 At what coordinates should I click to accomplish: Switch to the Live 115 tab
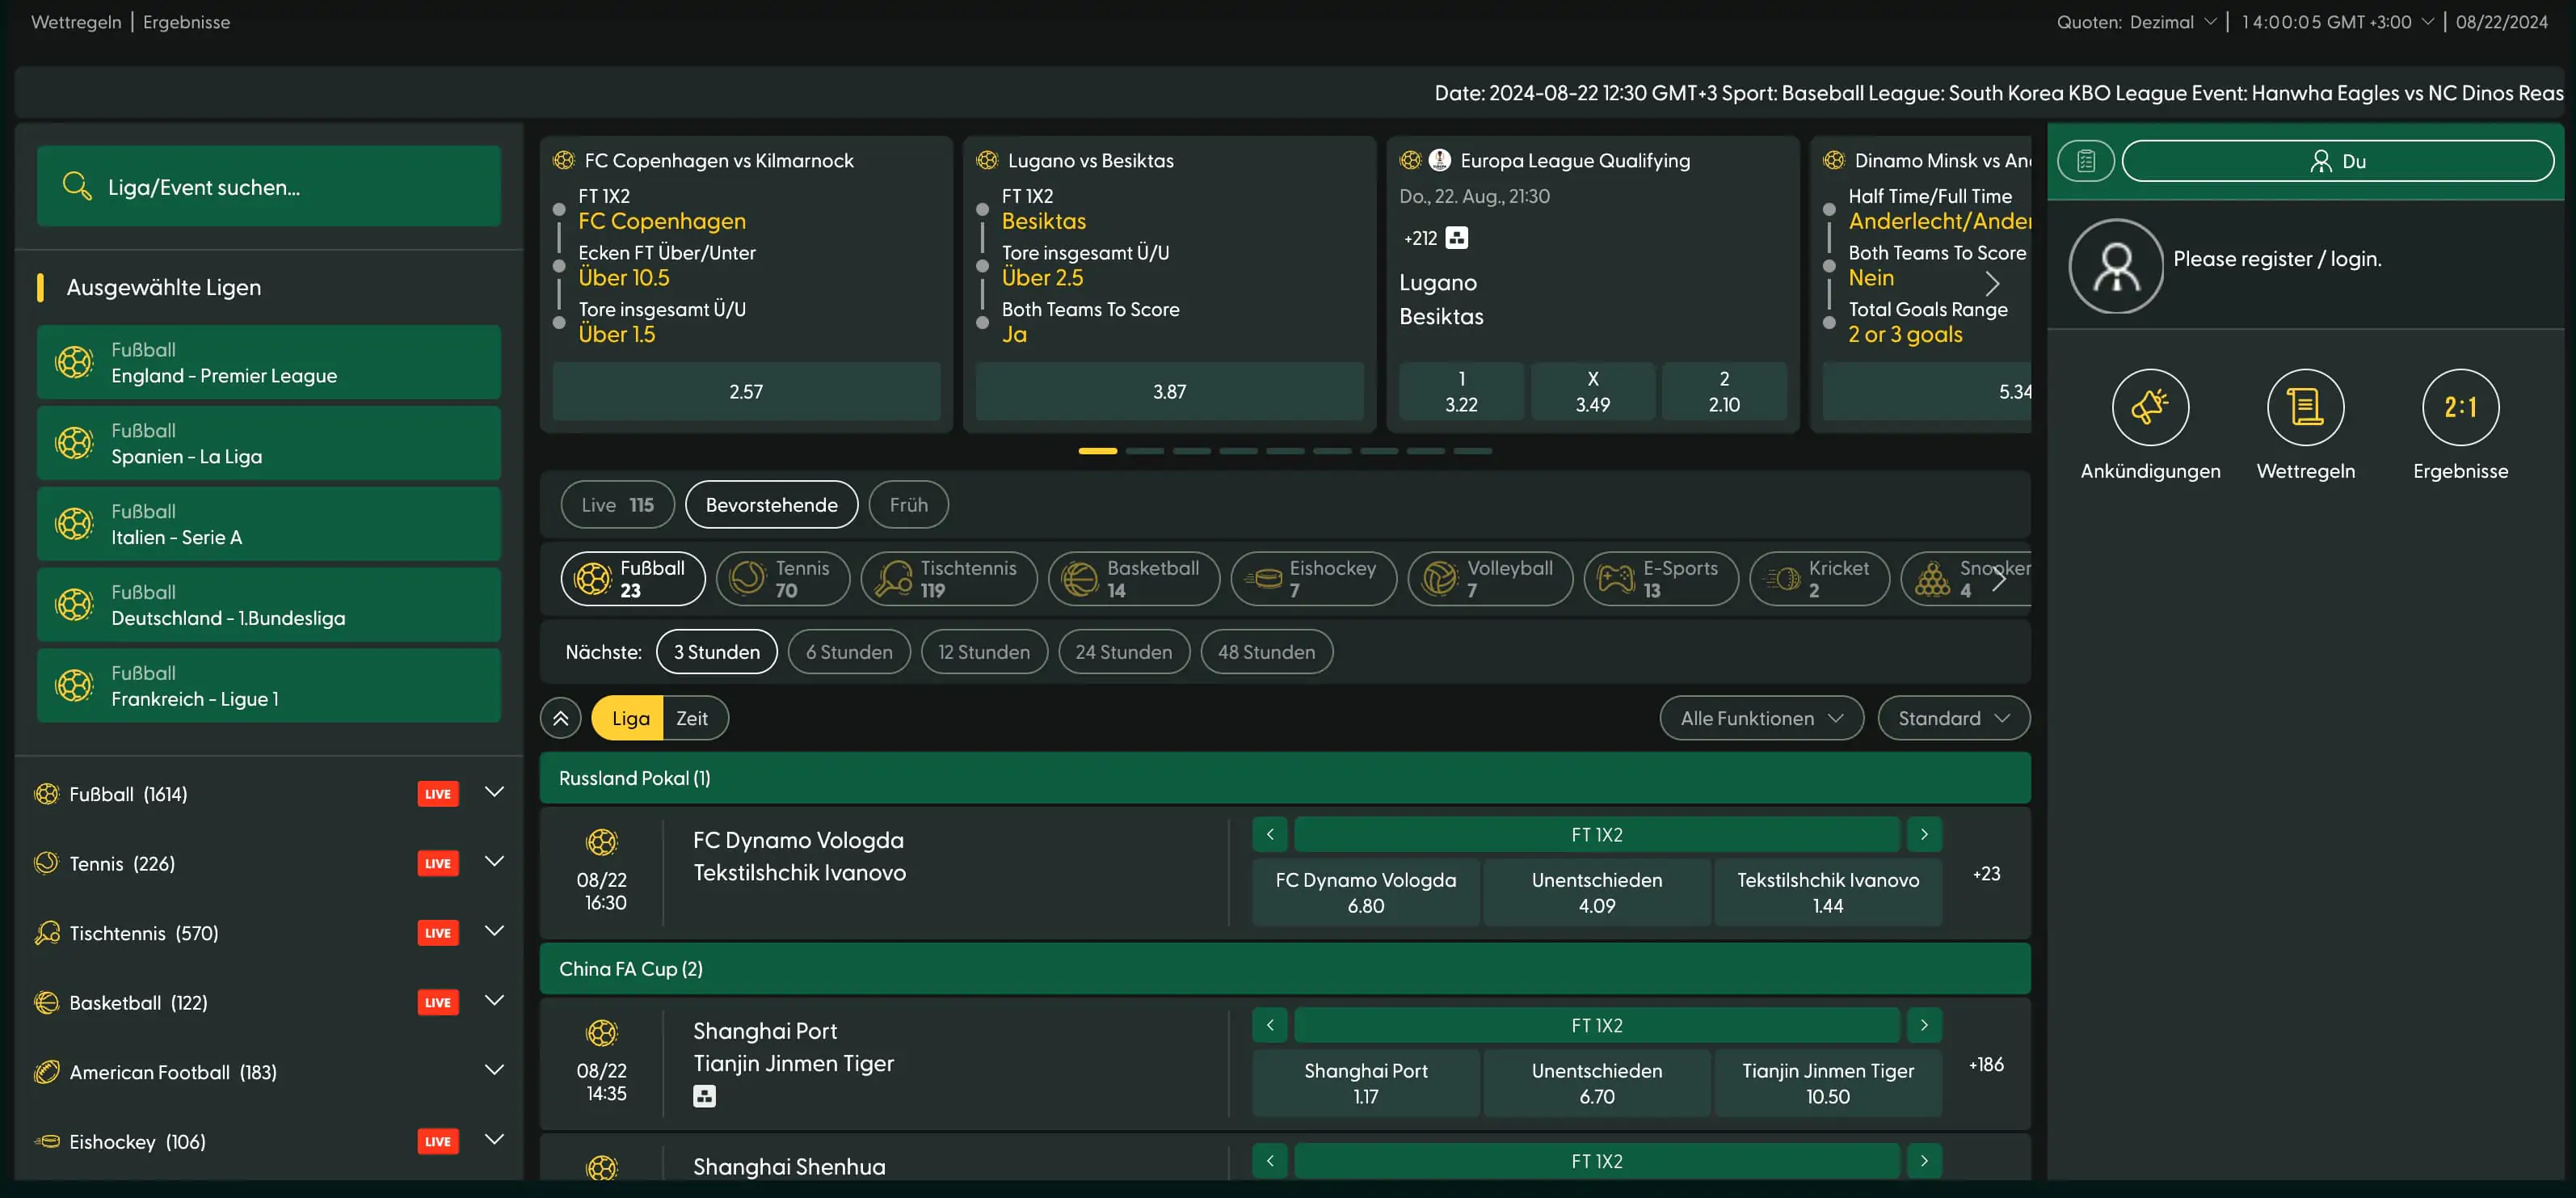617,505
